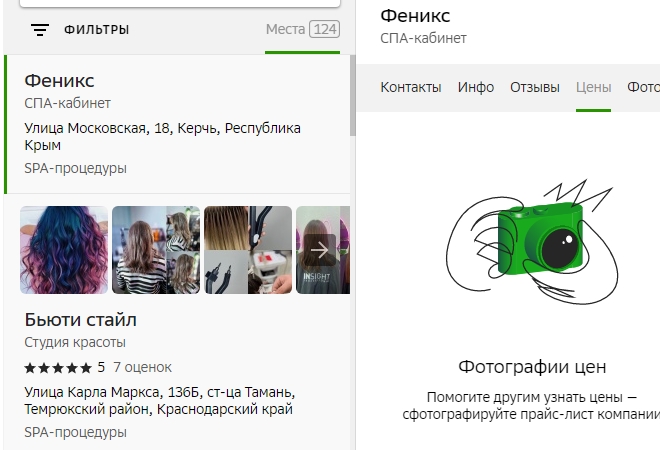Open the third salon photo thumbnail
Viewport: 660px width, 450px height.
[247, 250]
